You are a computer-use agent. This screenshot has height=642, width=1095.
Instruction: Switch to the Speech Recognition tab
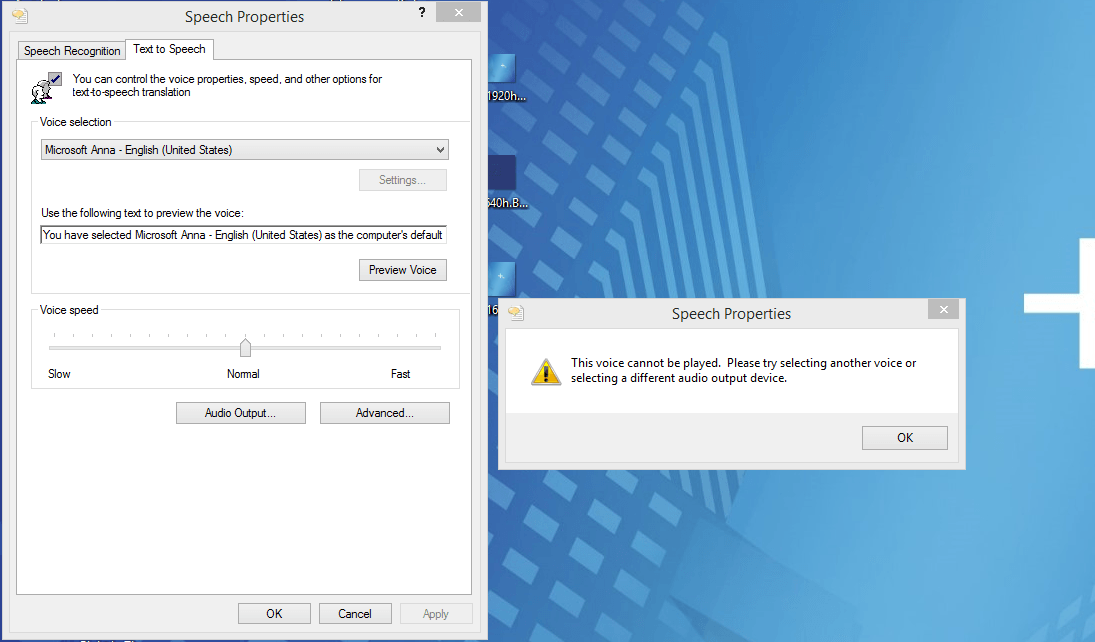[72, 50]
